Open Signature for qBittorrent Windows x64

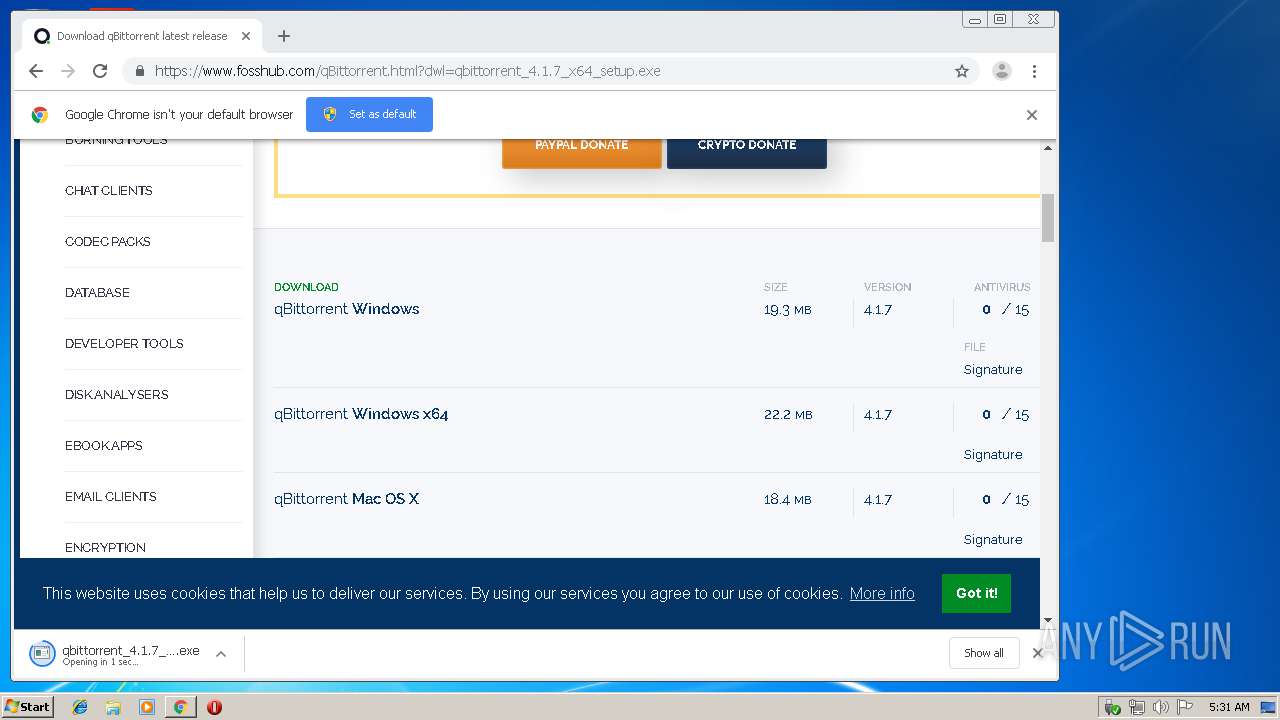pos(993,454)
